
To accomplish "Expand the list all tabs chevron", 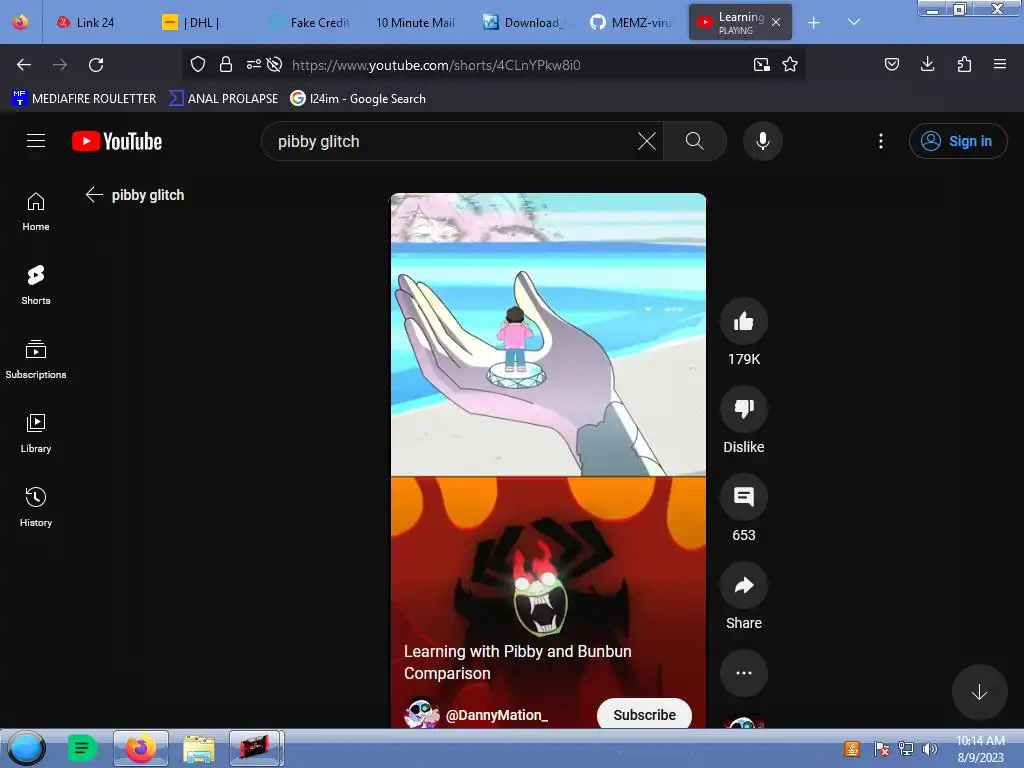I will click(x=854, y=22).
